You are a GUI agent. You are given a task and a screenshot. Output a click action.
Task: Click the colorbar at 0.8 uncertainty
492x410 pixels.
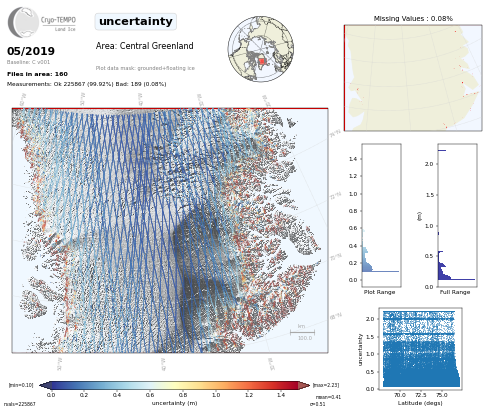pos(183,385)
